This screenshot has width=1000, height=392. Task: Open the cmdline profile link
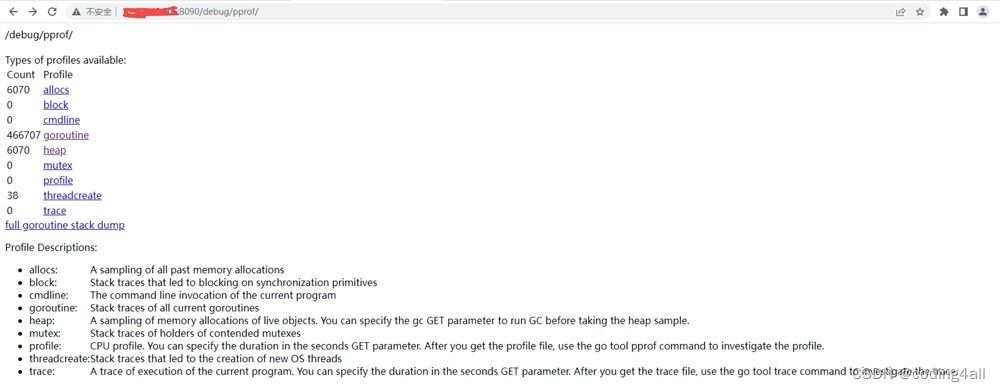click(x=62, y=120)
